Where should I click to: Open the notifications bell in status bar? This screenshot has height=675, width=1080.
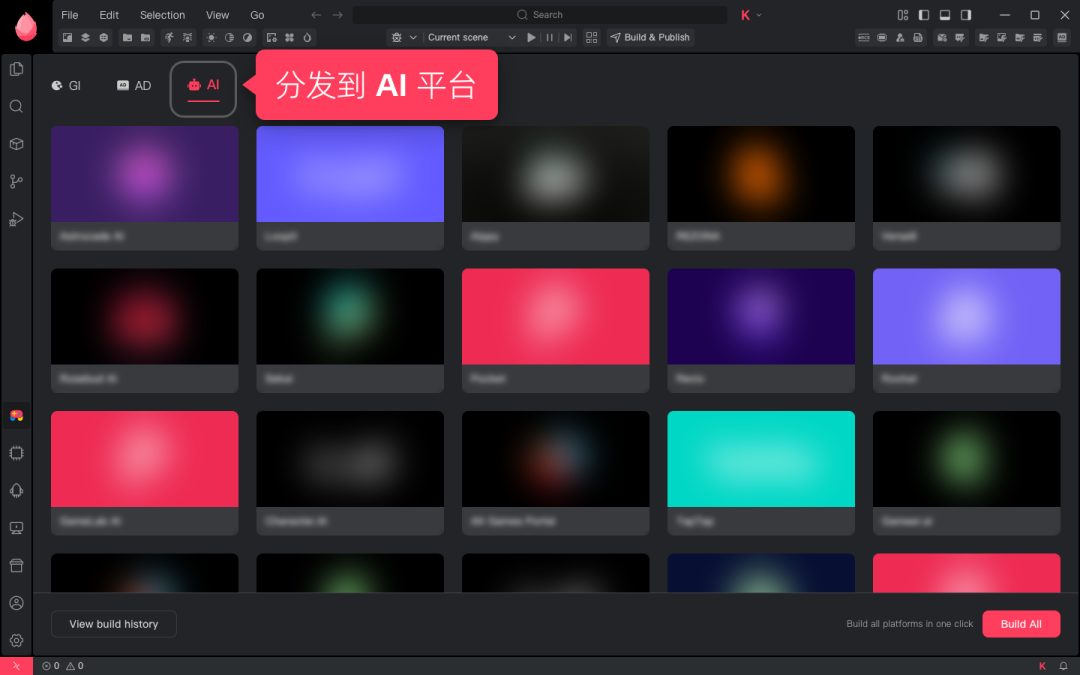click(1063, 666)
